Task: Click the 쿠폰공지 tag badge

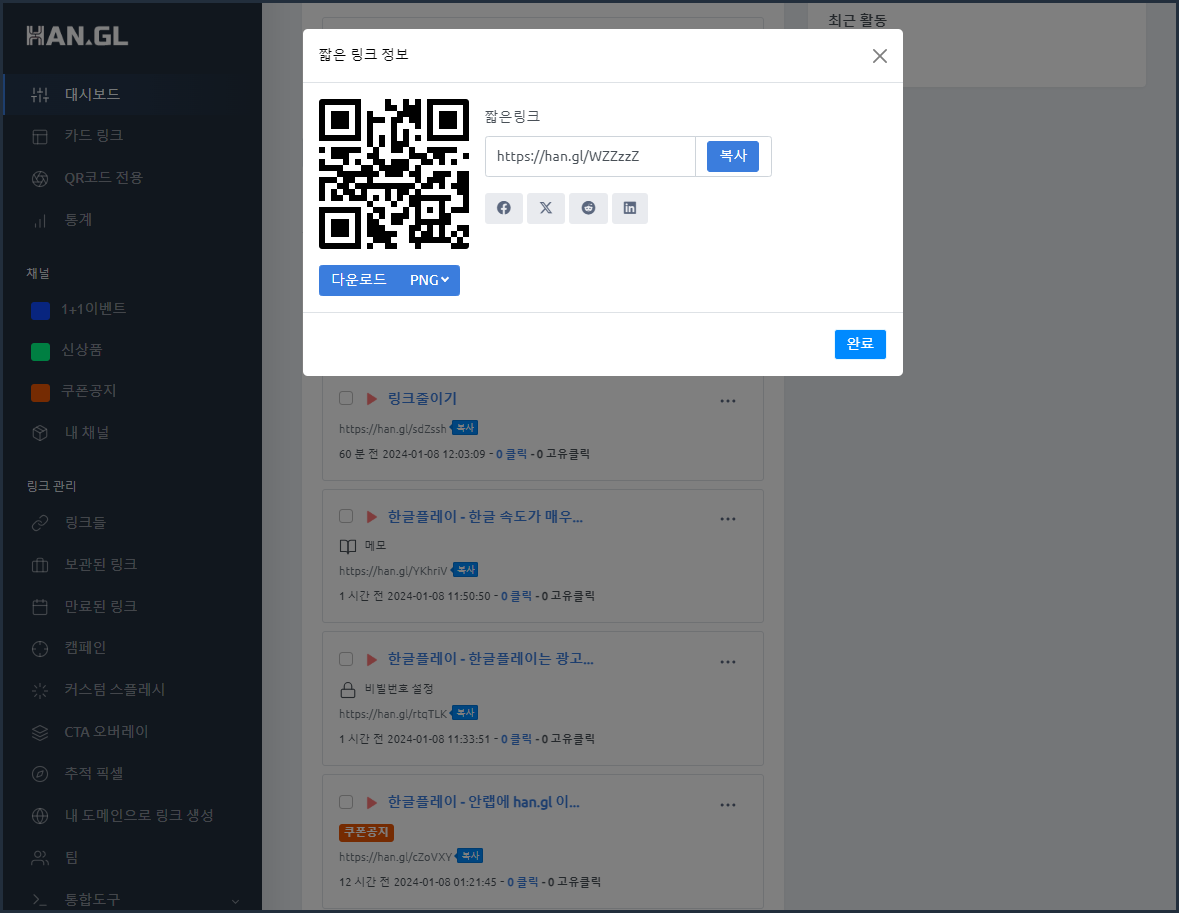Action: pos(366,833)
